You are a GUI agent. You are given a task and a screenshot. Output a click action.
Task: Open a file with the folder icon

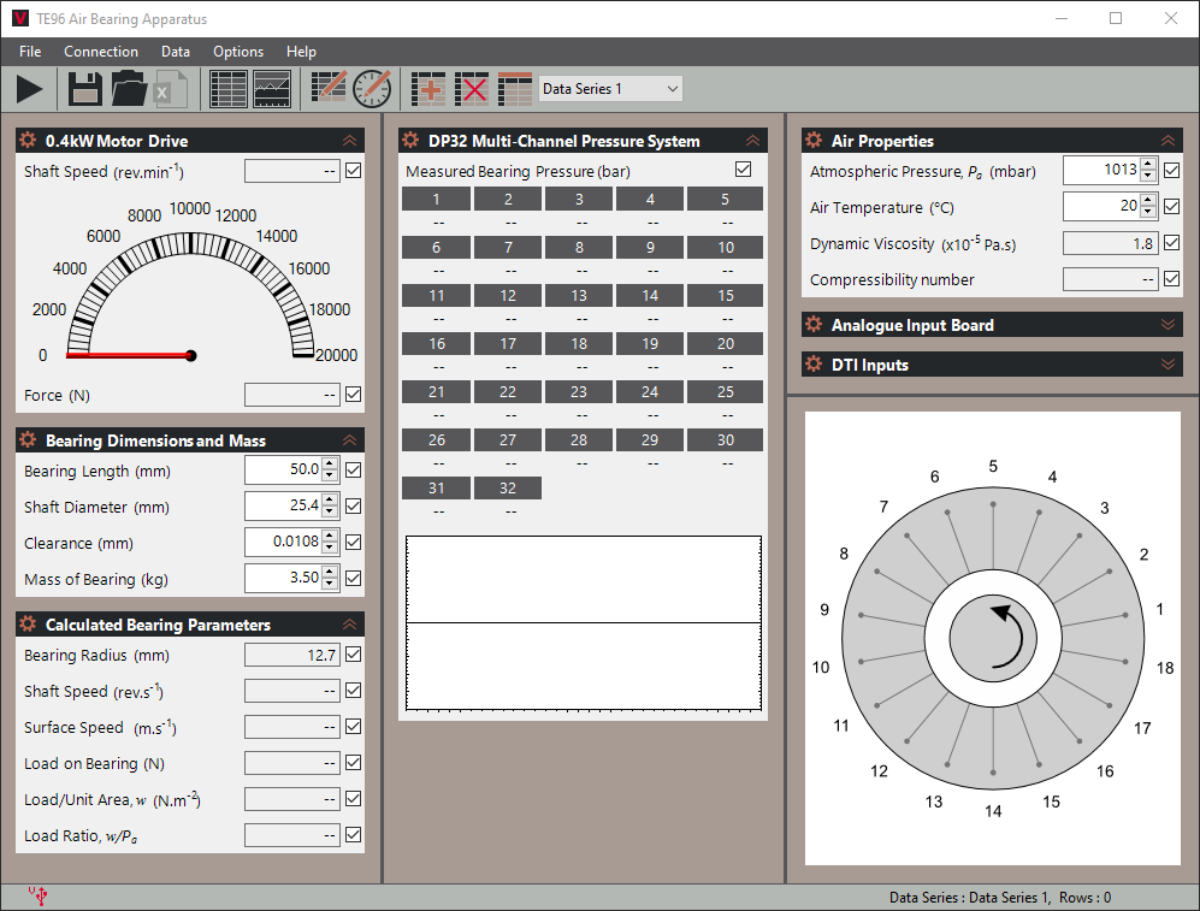129,89
